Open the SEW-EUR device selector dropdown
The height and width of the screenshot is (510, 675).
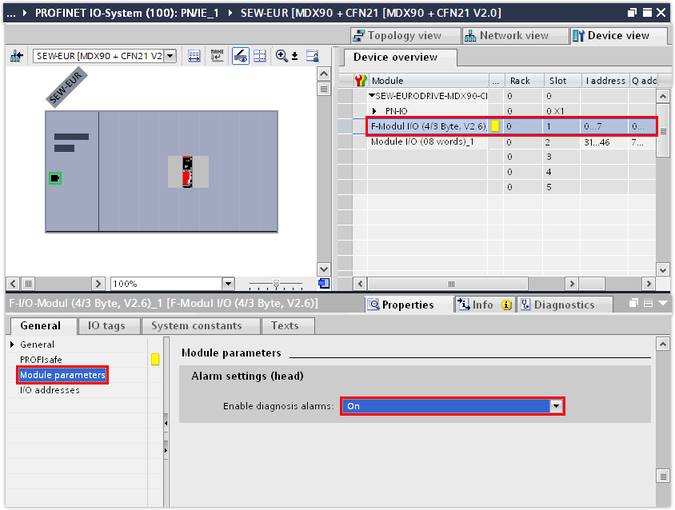pyautogui.click(x=169, y=57)
